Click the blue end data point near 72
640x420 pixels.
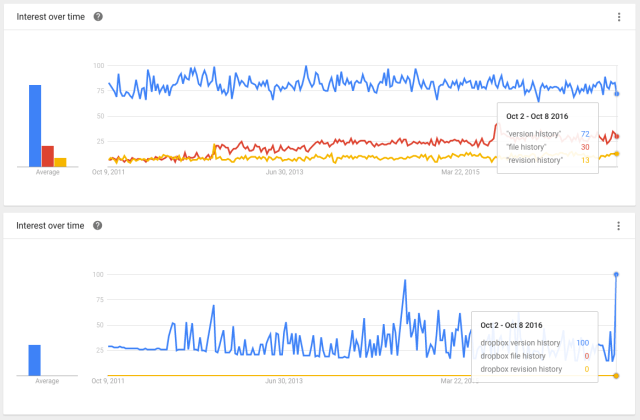617,94
